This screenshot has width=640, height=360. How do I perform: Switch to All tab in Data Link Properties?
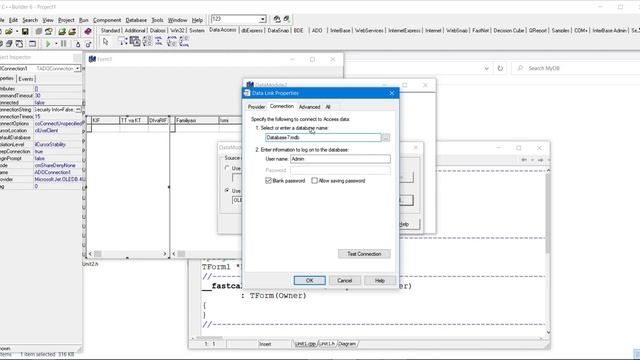[x=328, y=107]
